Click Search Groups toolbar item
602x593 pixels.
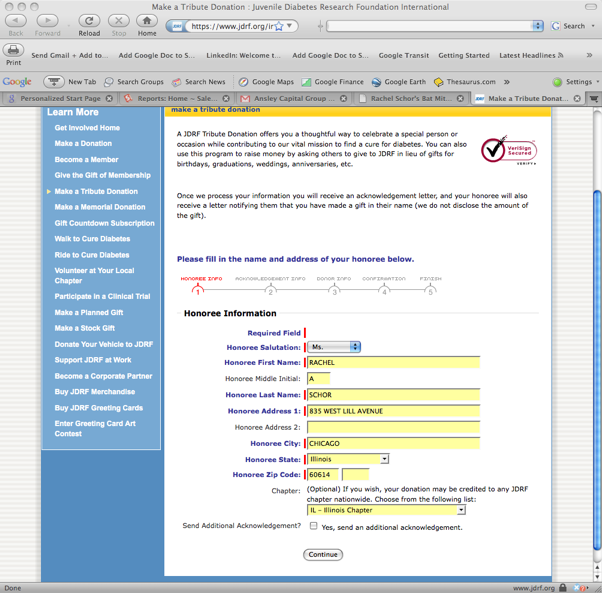(134, 82)
